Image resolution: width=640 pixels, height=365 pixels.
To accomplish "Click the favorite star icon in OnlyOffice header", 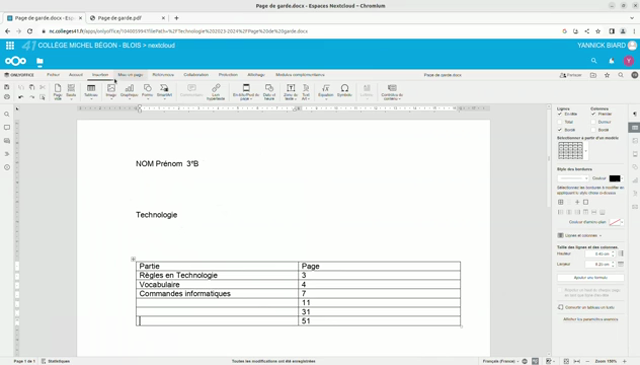I will [607, 75].
